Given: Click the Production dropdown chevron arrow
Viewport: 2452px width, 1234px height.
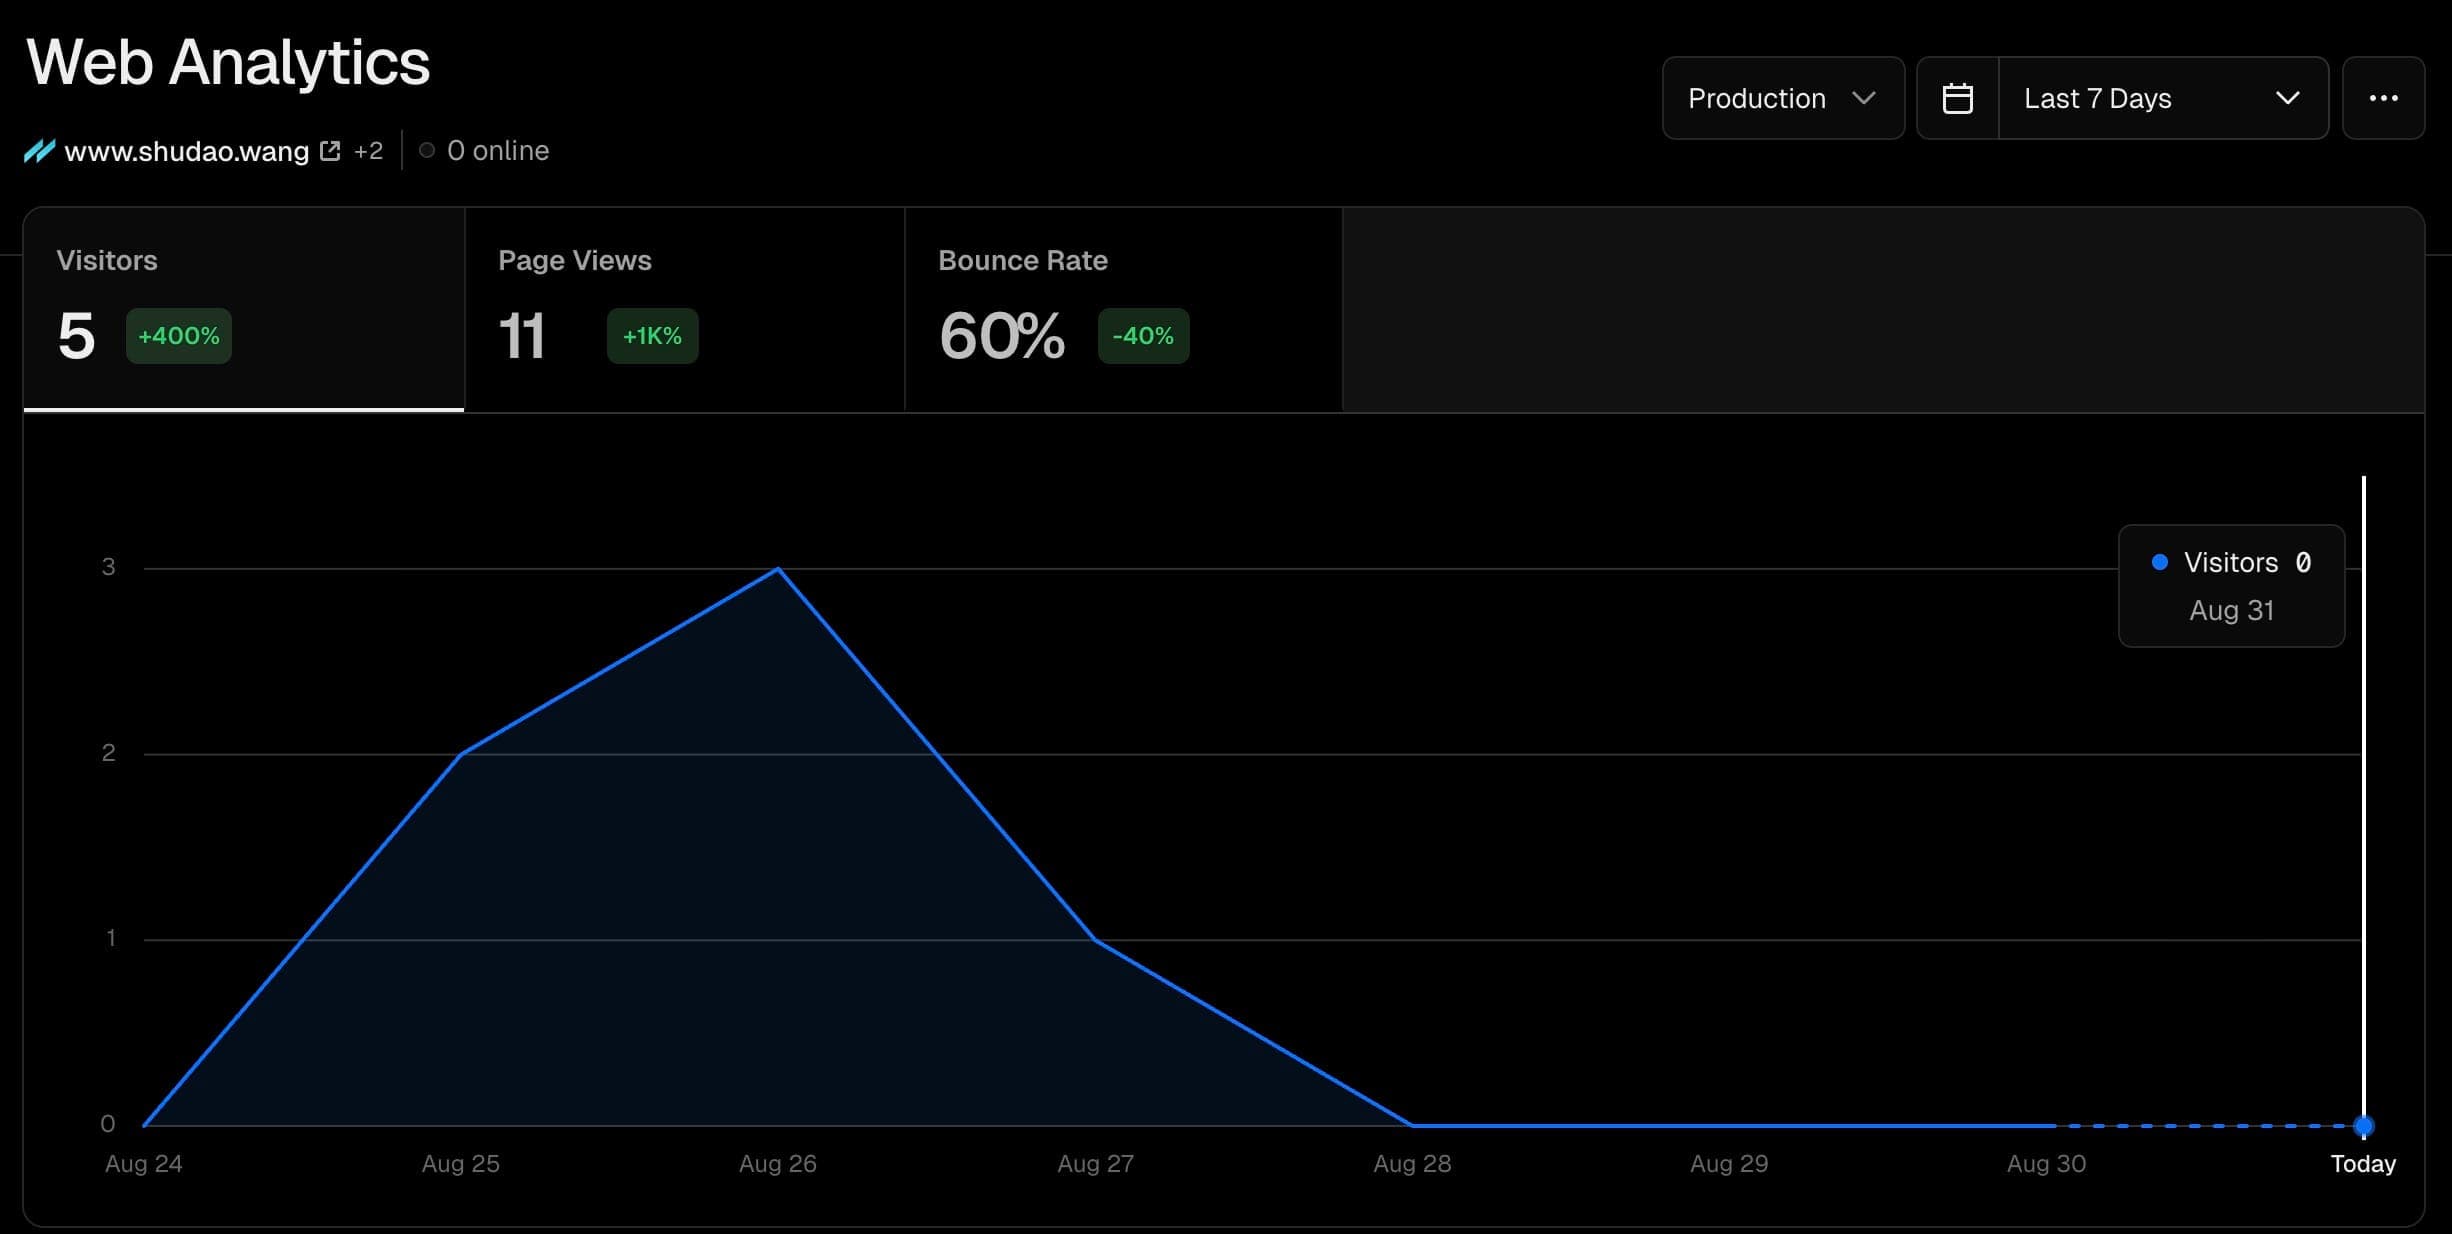Looking at the screenshot, I should click(x=1863, y=98).
